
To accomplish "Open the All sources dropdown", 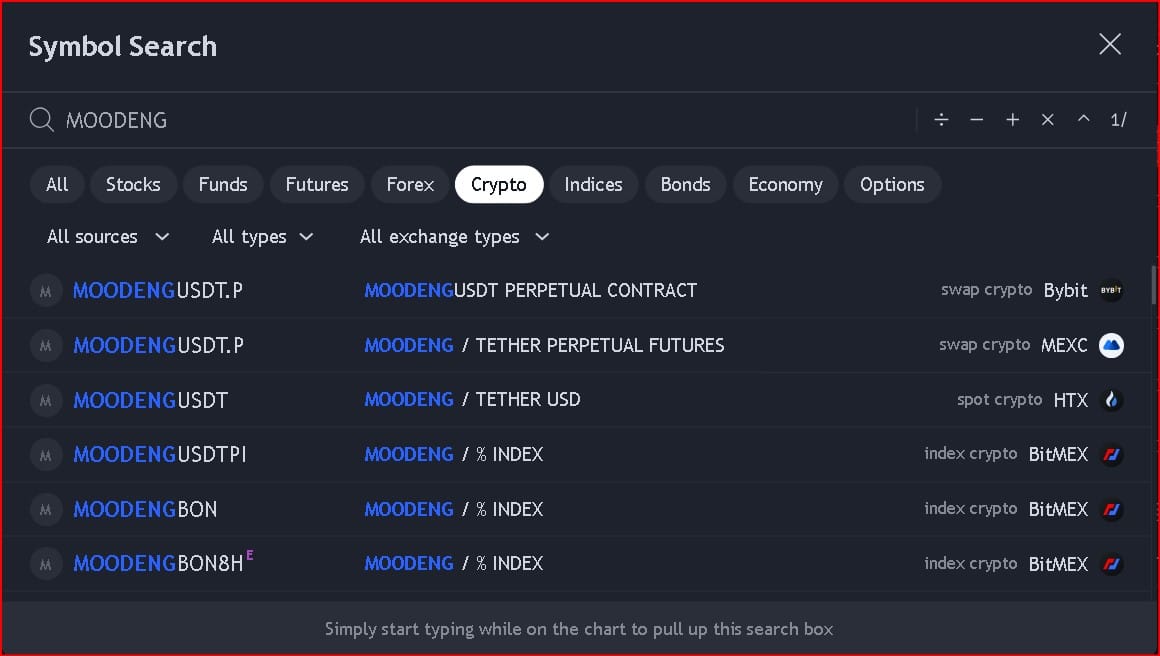I will 108,237.
